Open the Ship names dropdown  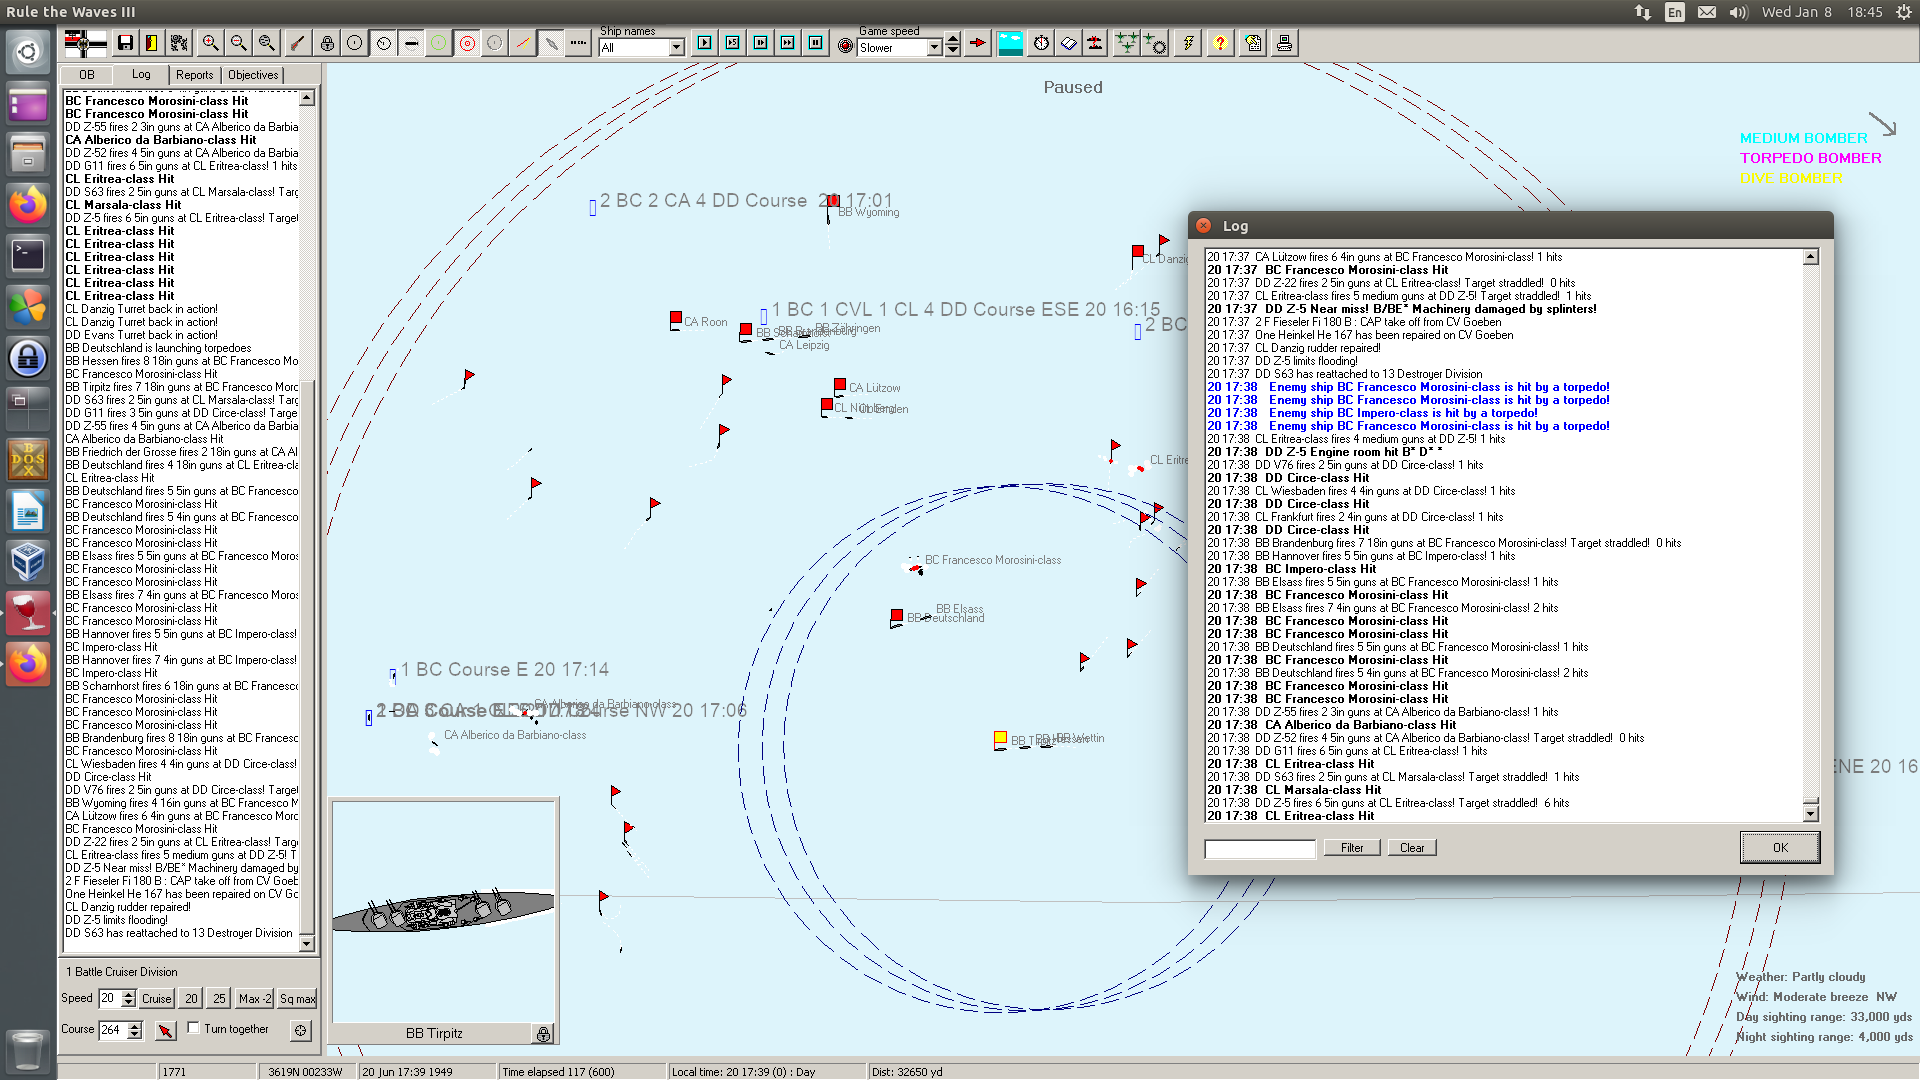coord(677,48)
